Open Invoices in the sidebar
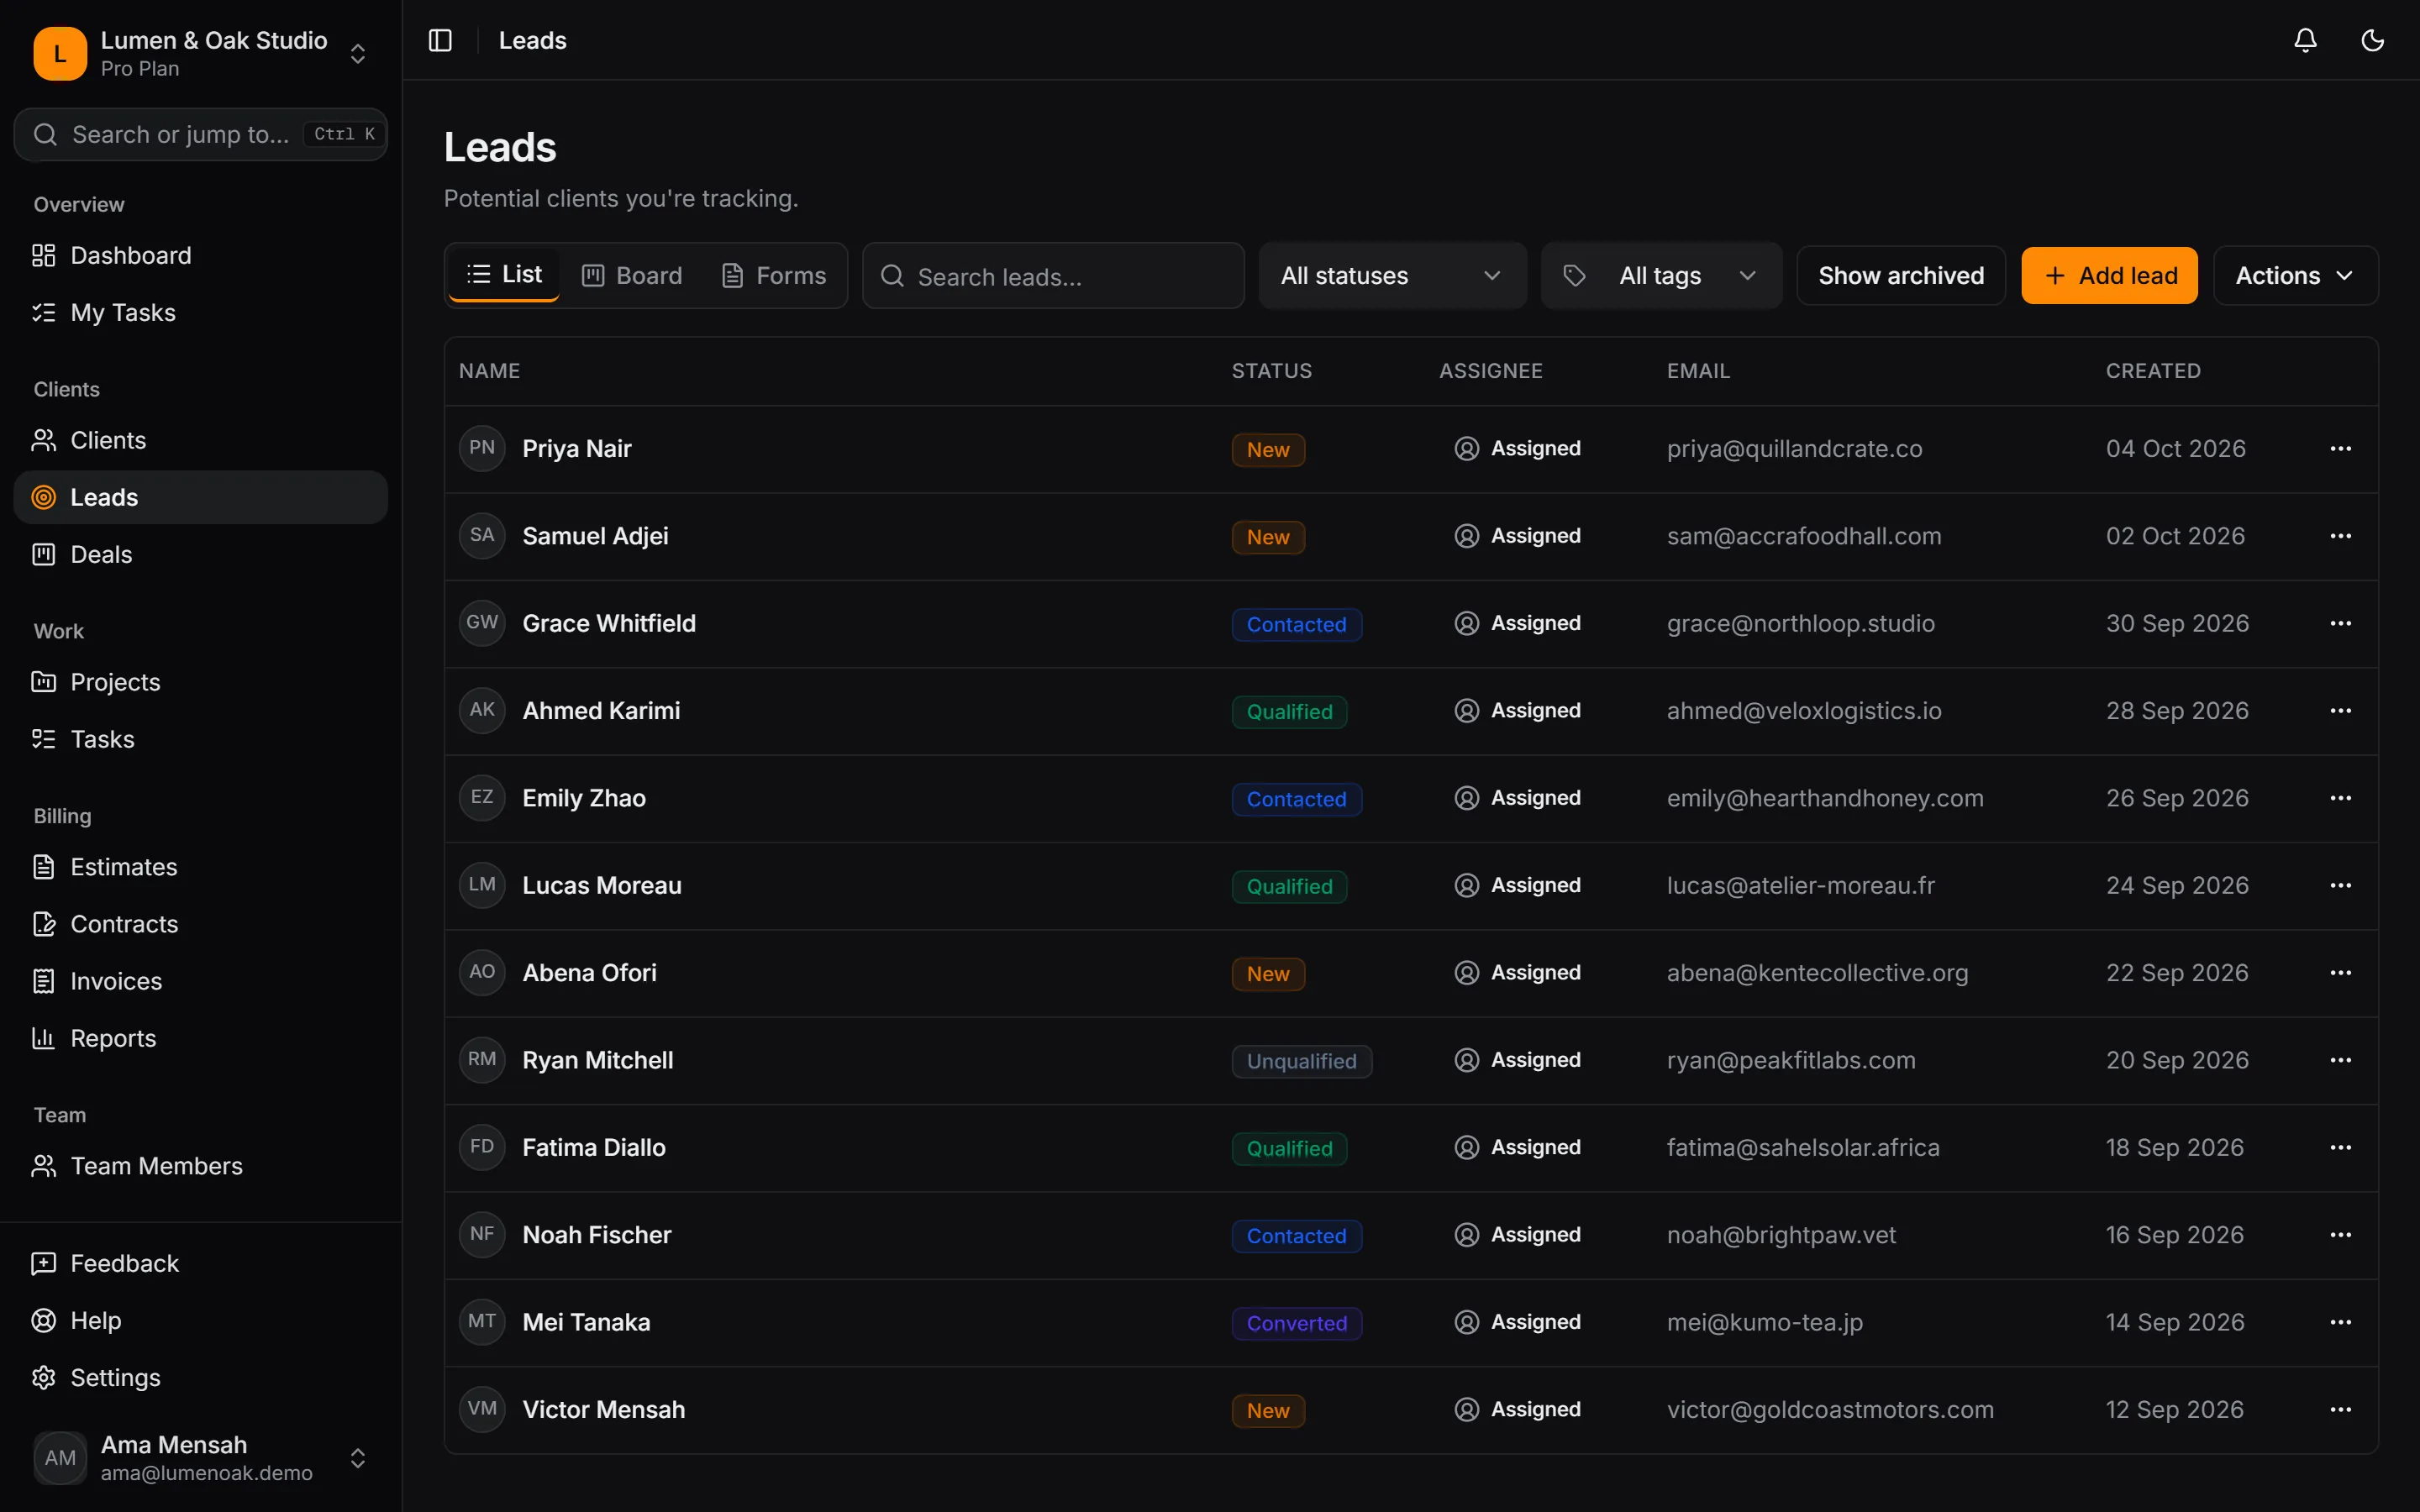 click(200, 982)
